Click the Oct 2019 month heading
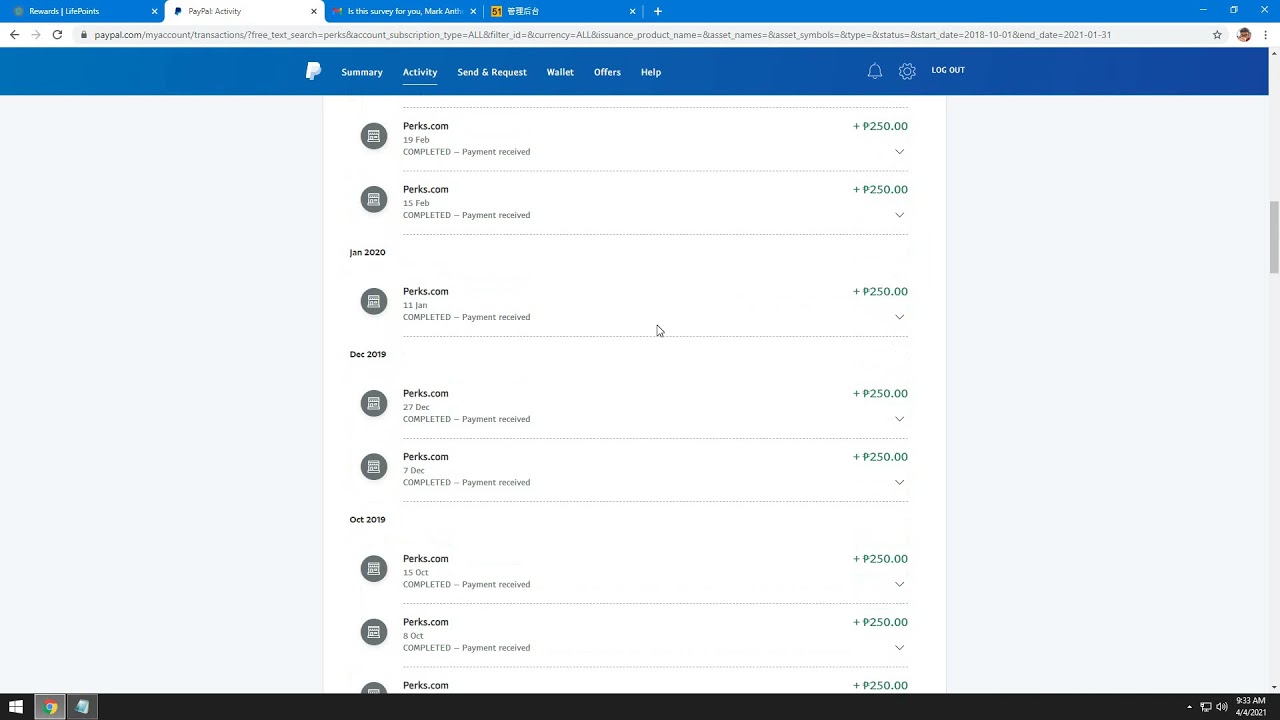The height and width of the screenshot is (720, 1280). pyautogui.click(x=367, y=519)
